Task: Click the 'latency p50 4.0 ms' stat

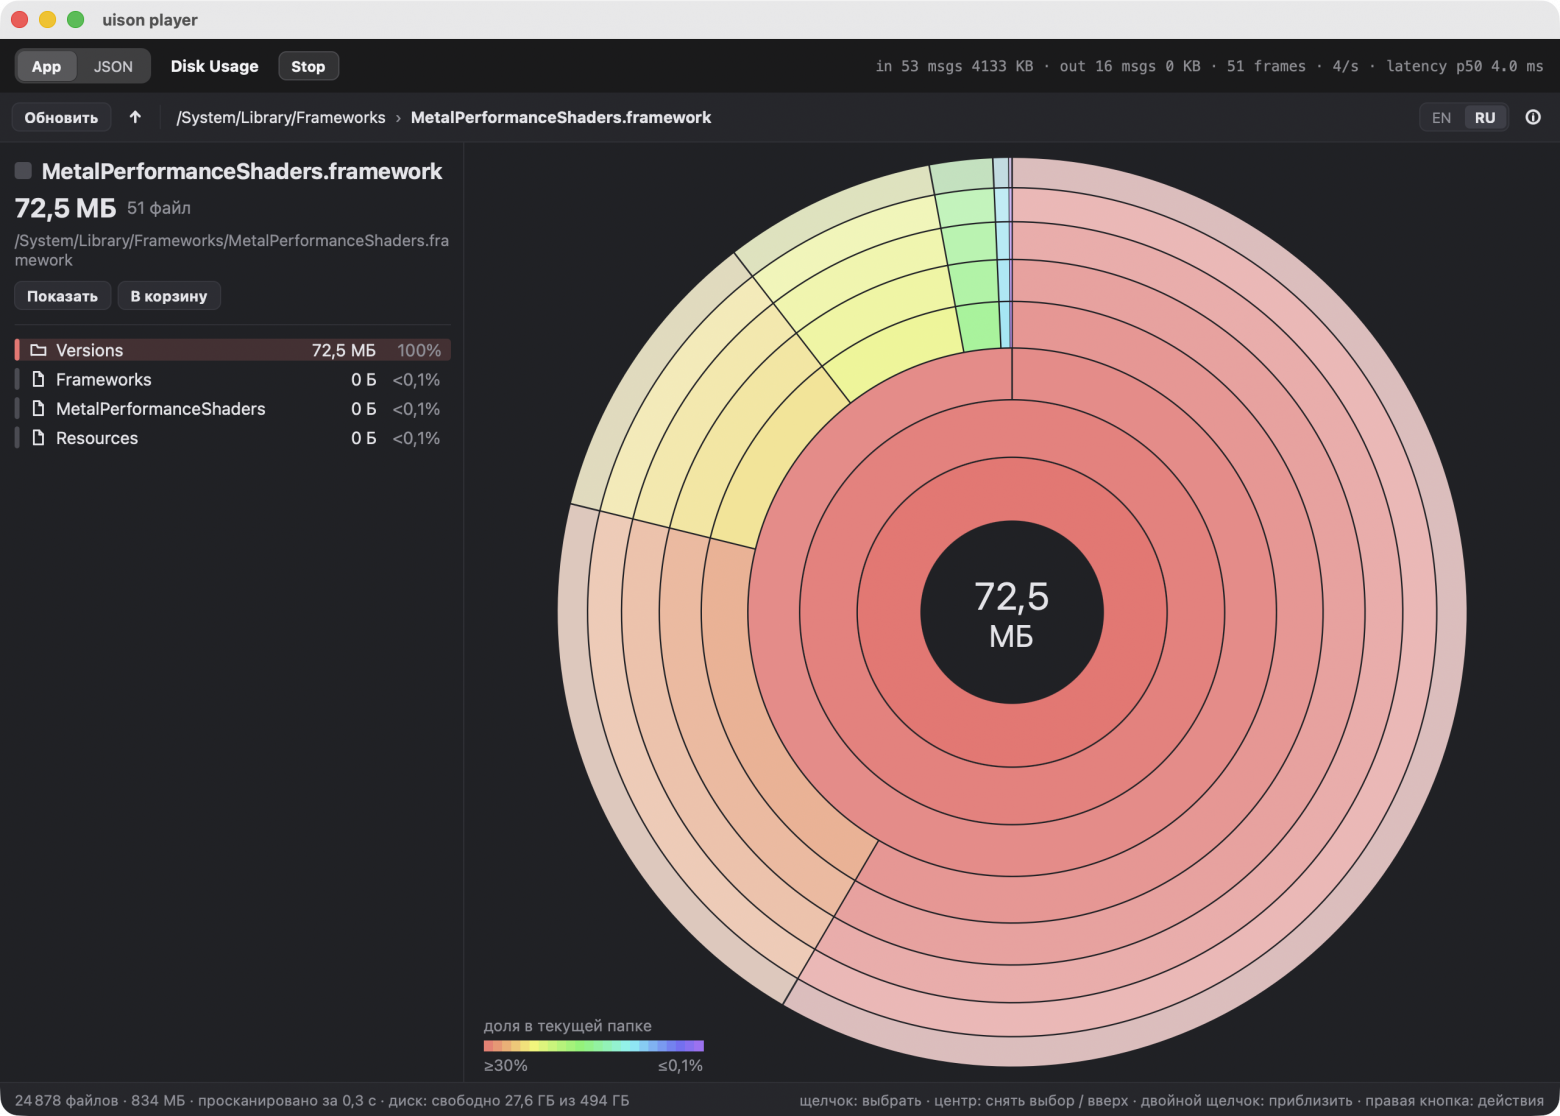Action: pos(1465,66)
